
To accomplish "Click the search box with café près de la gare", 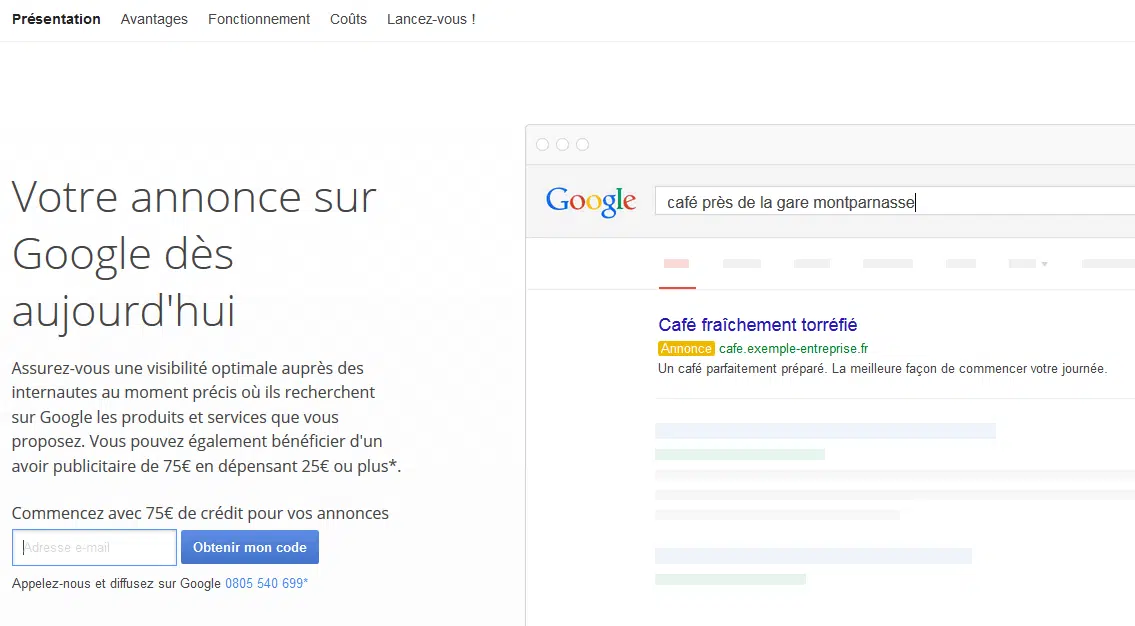I will point(890,202).
